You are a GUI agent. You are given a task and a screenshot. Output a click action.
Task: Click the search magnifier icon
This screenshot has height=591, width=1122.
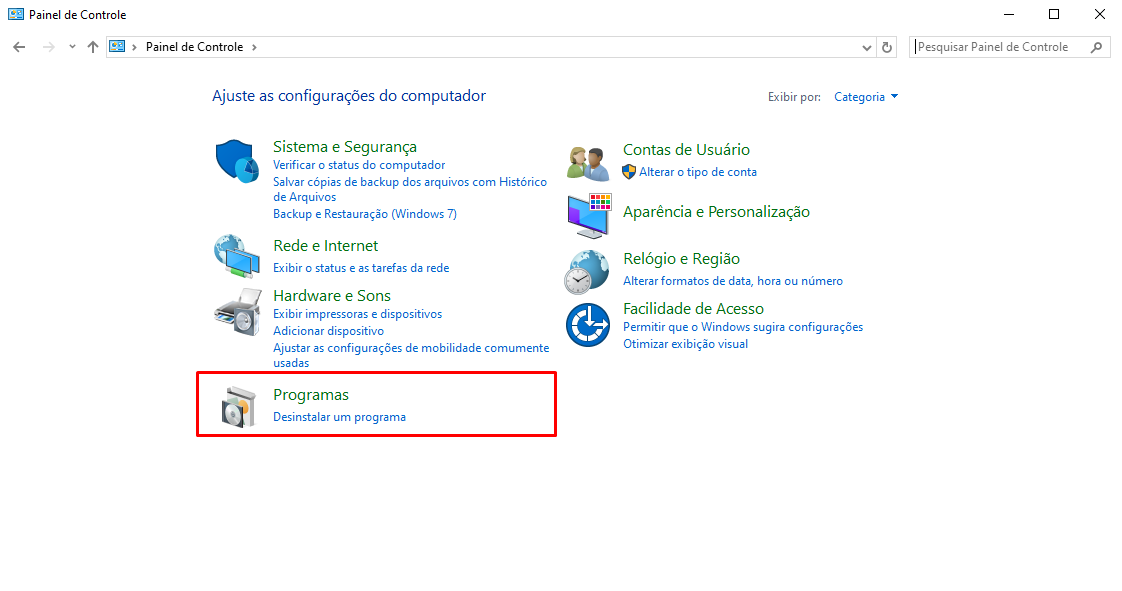click(1096, 47)
